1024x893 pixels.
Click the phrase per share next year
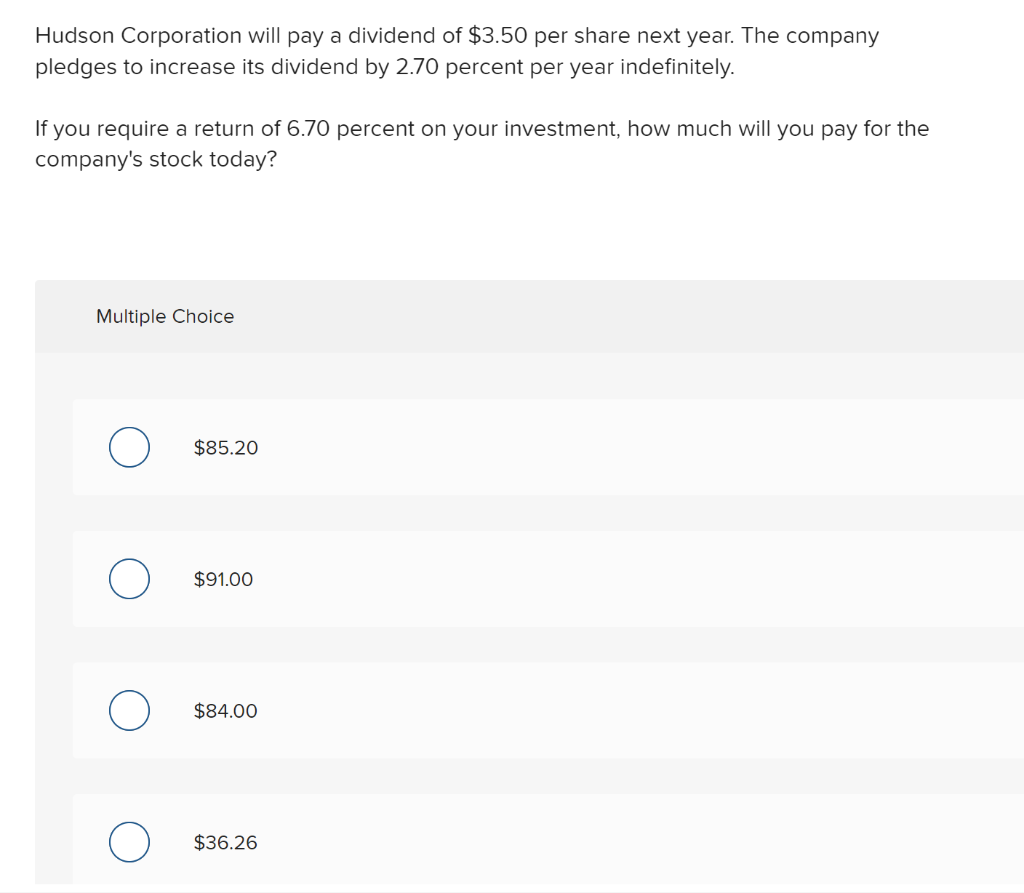click(634, 36)
